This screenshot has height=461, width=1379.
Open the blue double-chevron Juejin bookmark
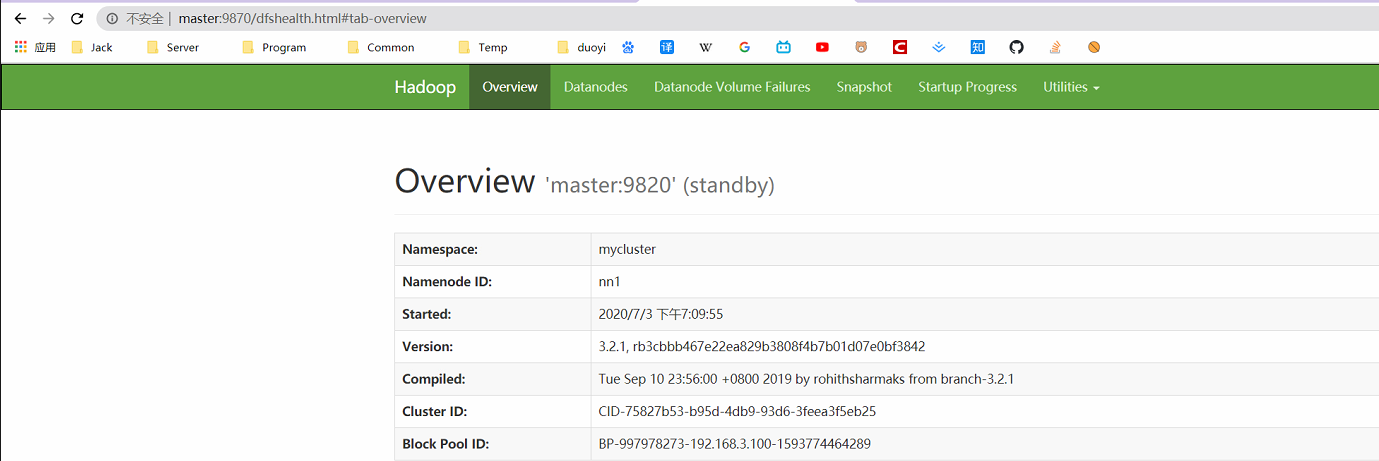939,47
